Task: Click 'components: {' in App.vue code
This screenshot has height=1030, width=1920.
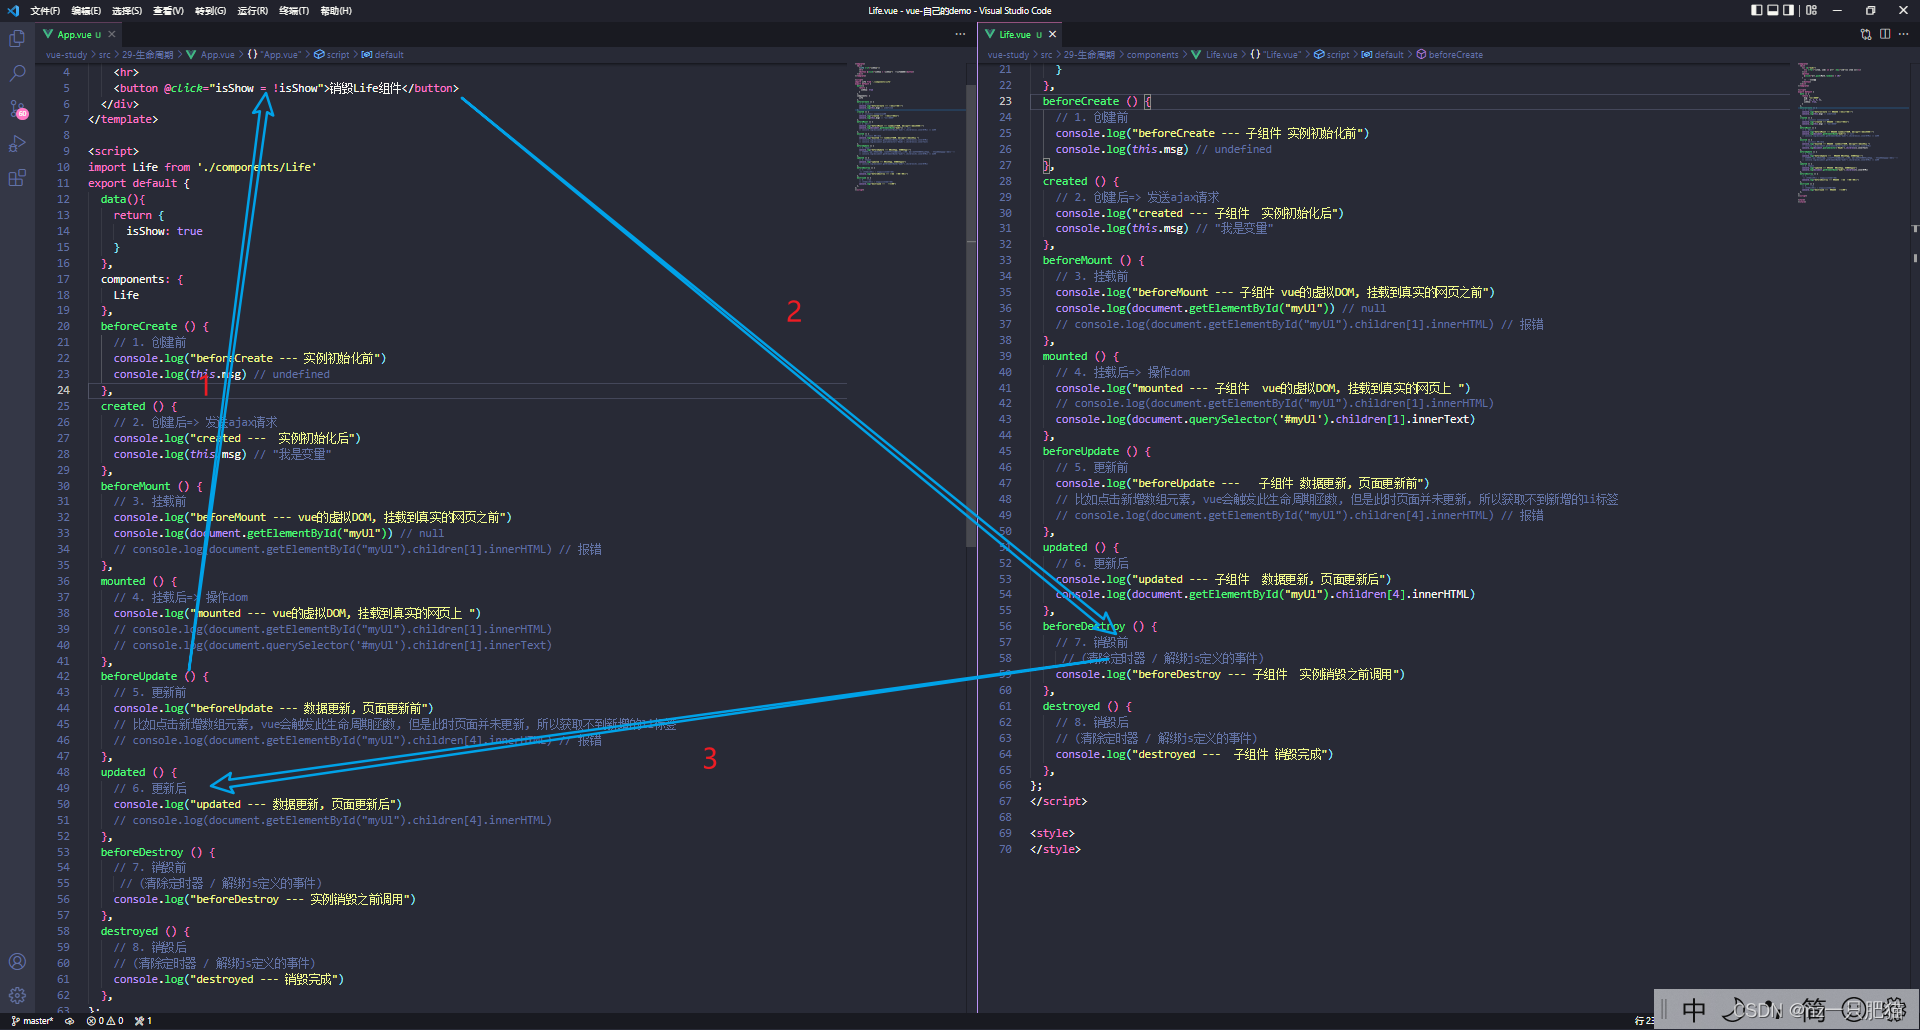Action: click(x=142, y=279)
